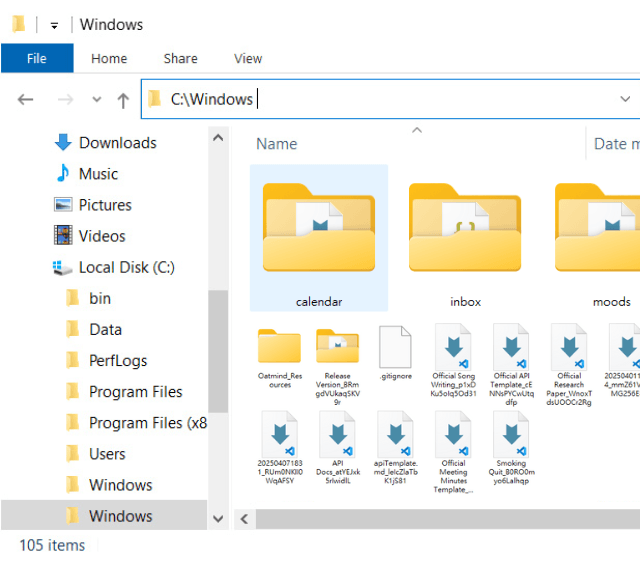Click the blue Downloads arrow icon
The image size is (640, 565).
pyautogui.click(x=63, y=142)
